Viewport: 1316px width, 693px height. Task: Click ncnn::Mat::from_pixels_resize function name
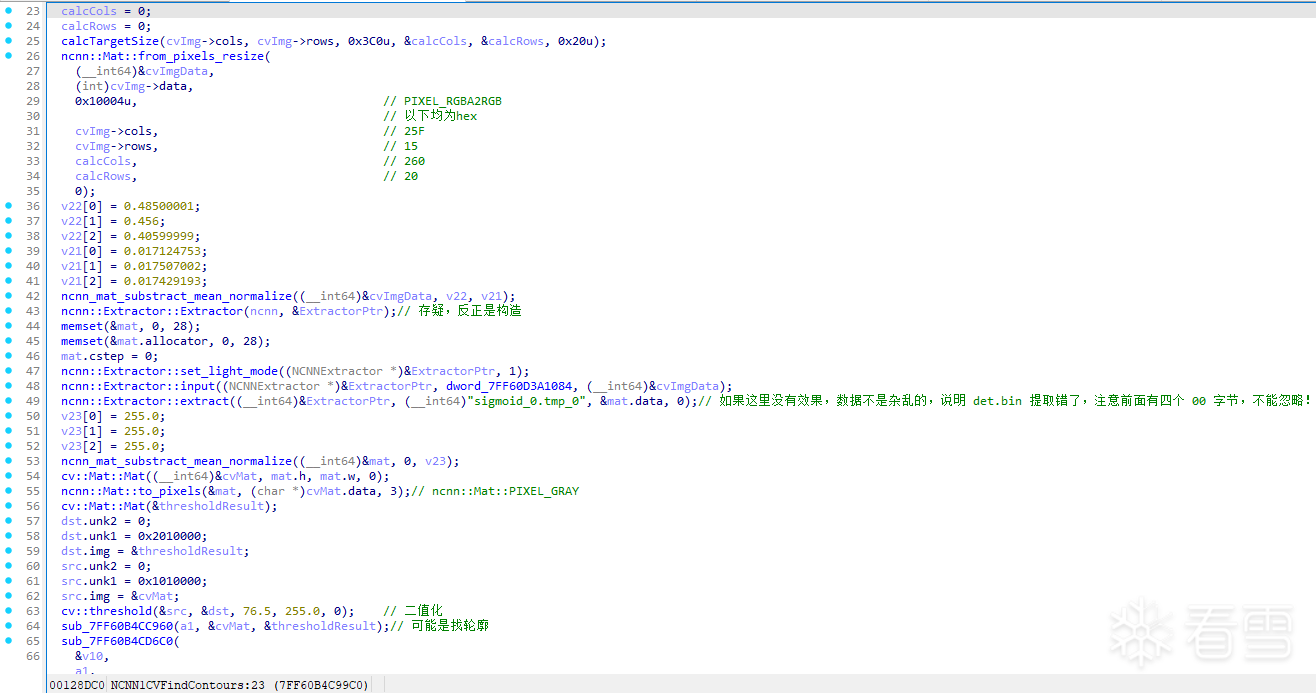(162, 56)
